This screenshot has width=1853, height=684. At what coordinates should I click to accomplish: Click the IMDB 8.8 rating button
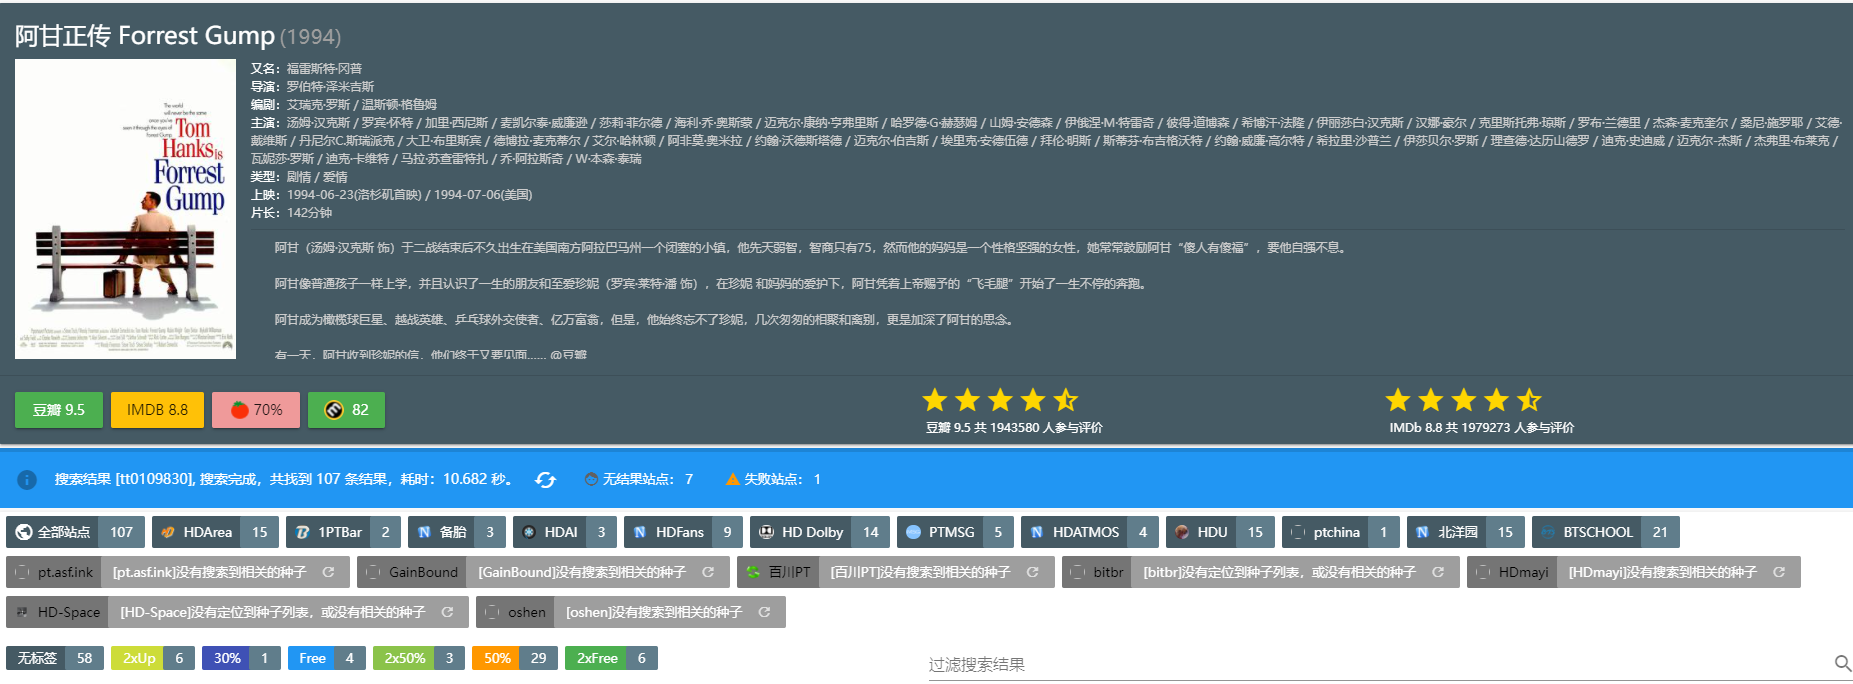pos(157,410)
